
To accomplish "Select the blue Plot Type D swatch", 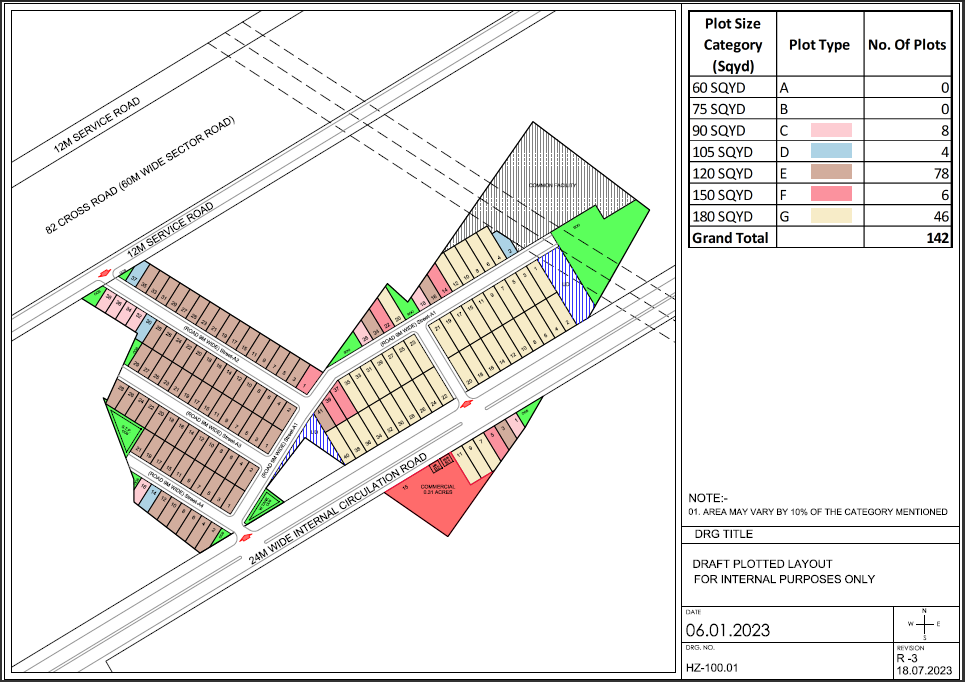I will tap(830, 151).
